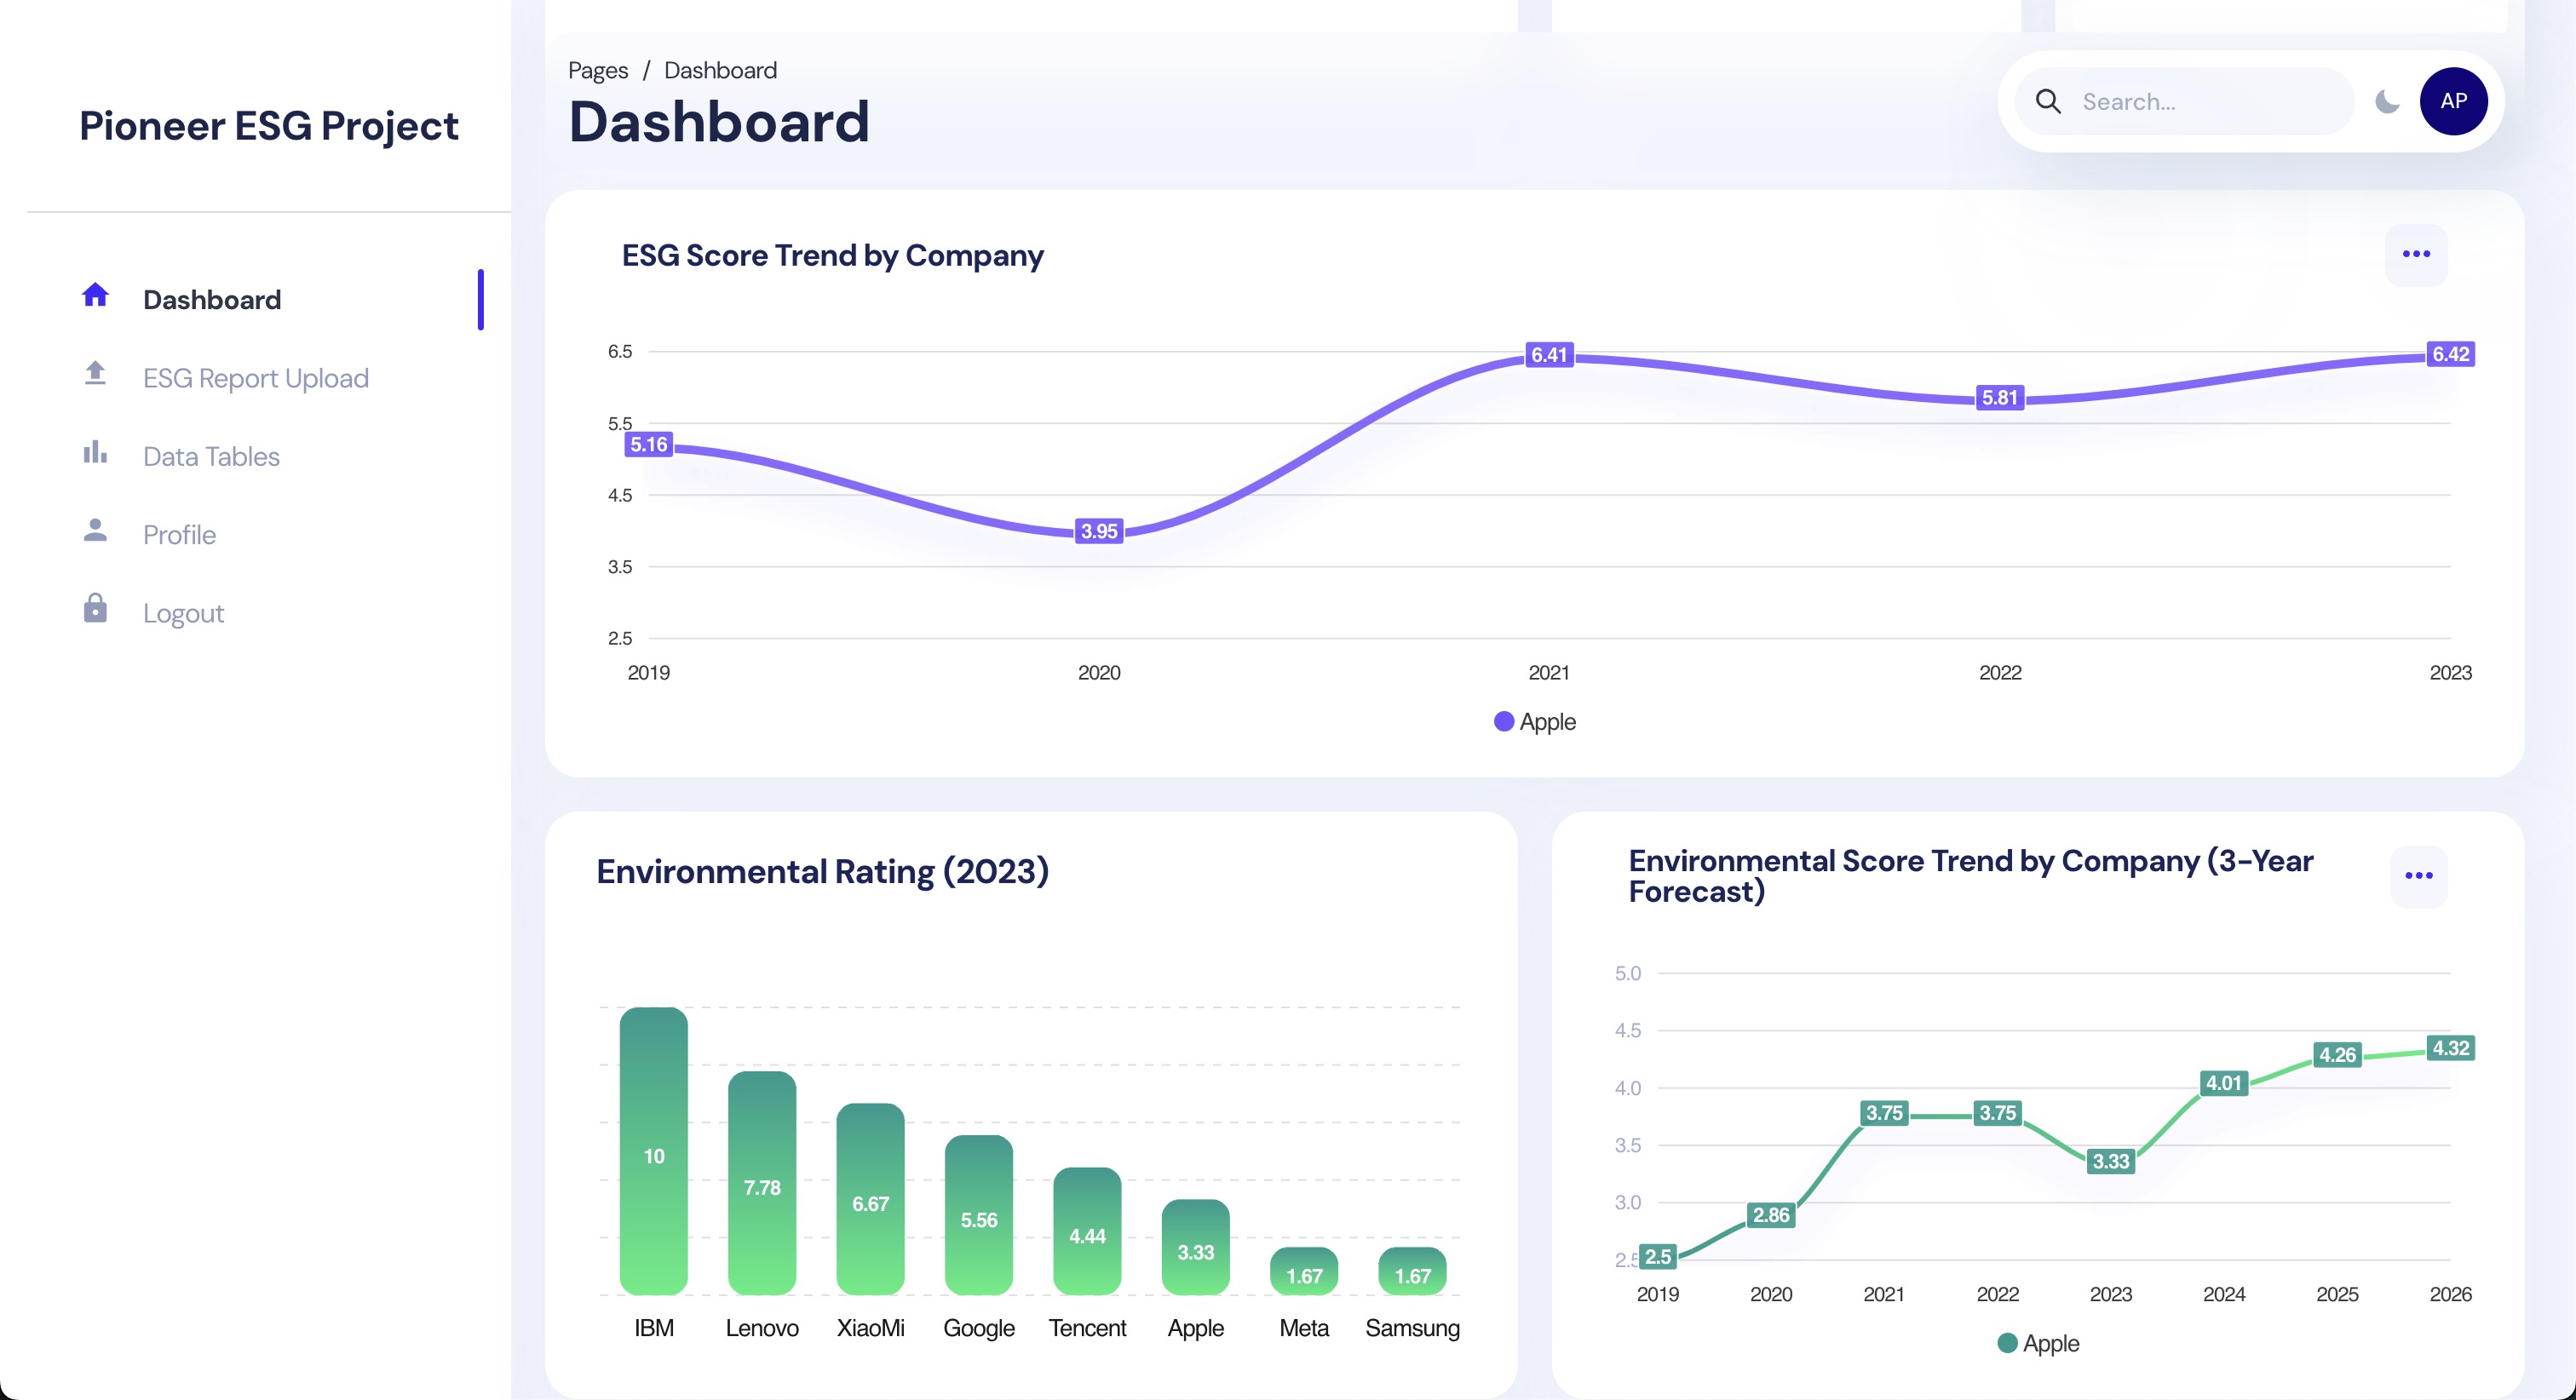Viewport: 2576px width, 1400px height.
Task: Click the Samsung bar showing 1.67
Action: click(1412, 1271)
